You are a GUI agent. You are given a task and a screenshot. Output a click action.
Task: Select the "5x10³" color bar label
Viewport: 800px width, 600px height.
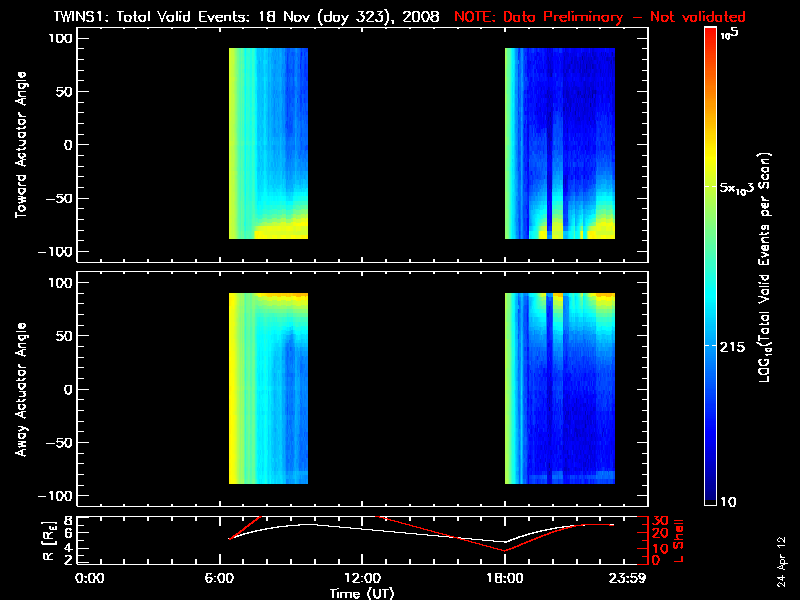click(x=740, y=187)
